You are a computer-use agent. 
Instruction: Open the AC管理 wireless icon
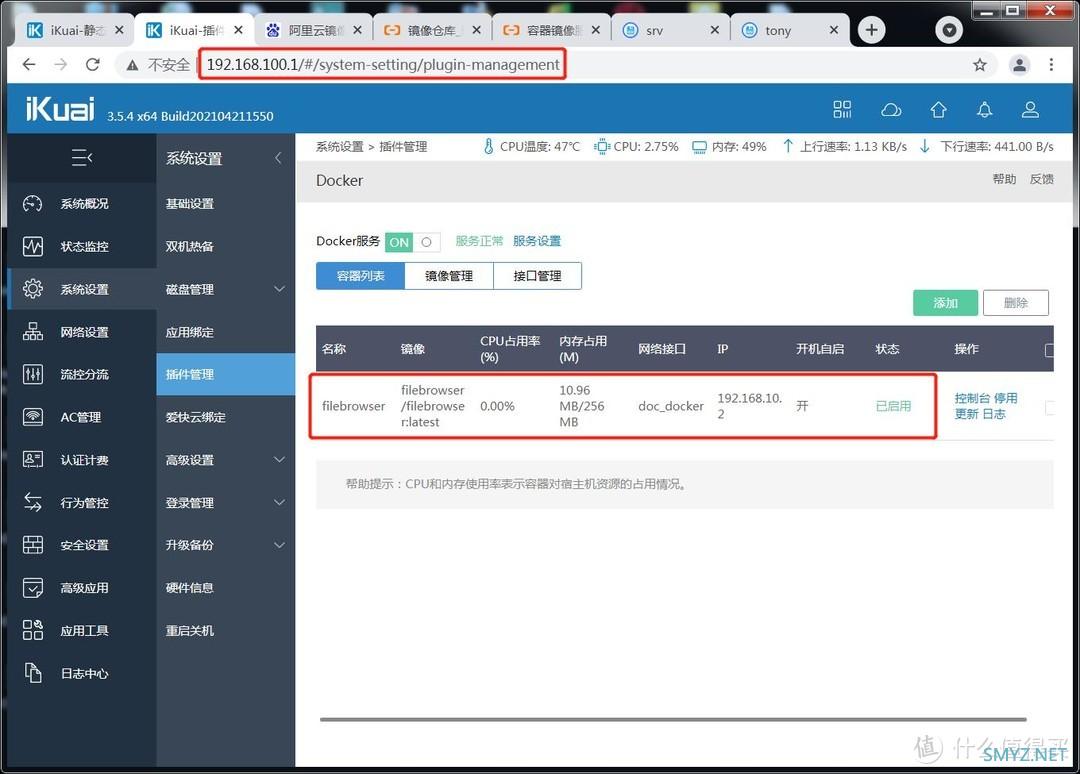(x=32, y=417)
